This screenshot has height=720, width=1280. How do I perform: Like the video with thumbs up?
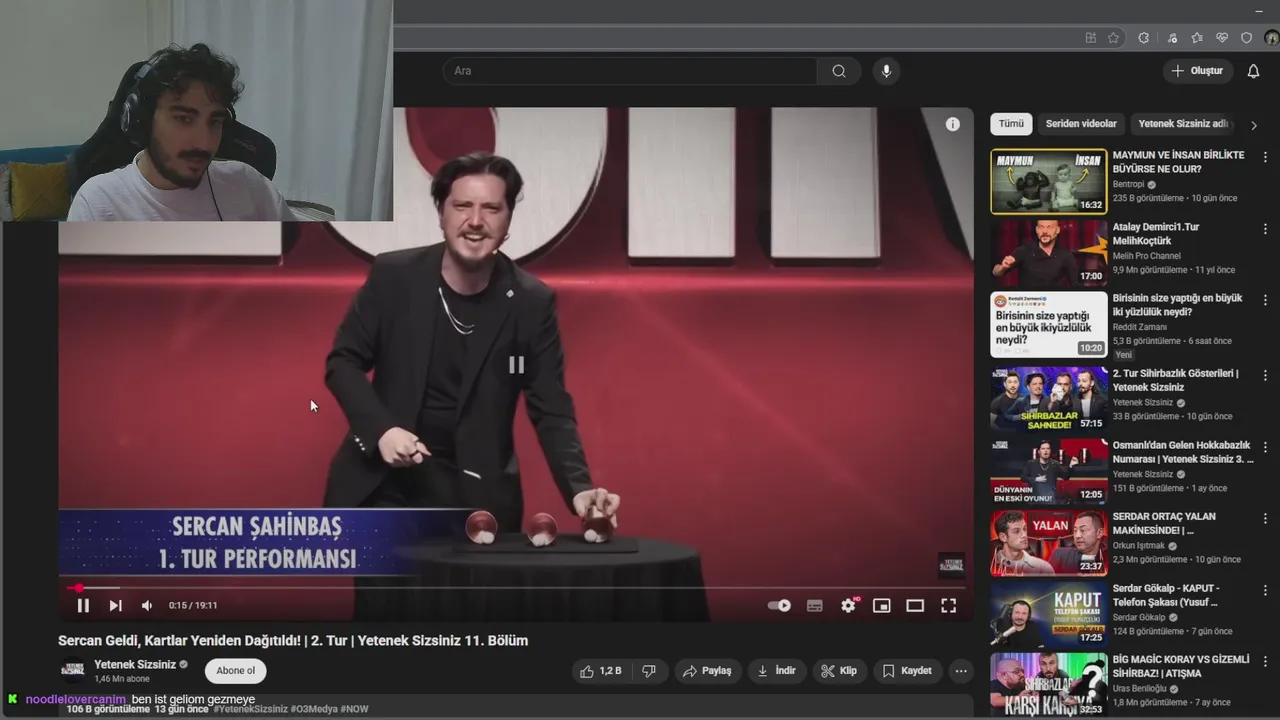tap(601, 671)
